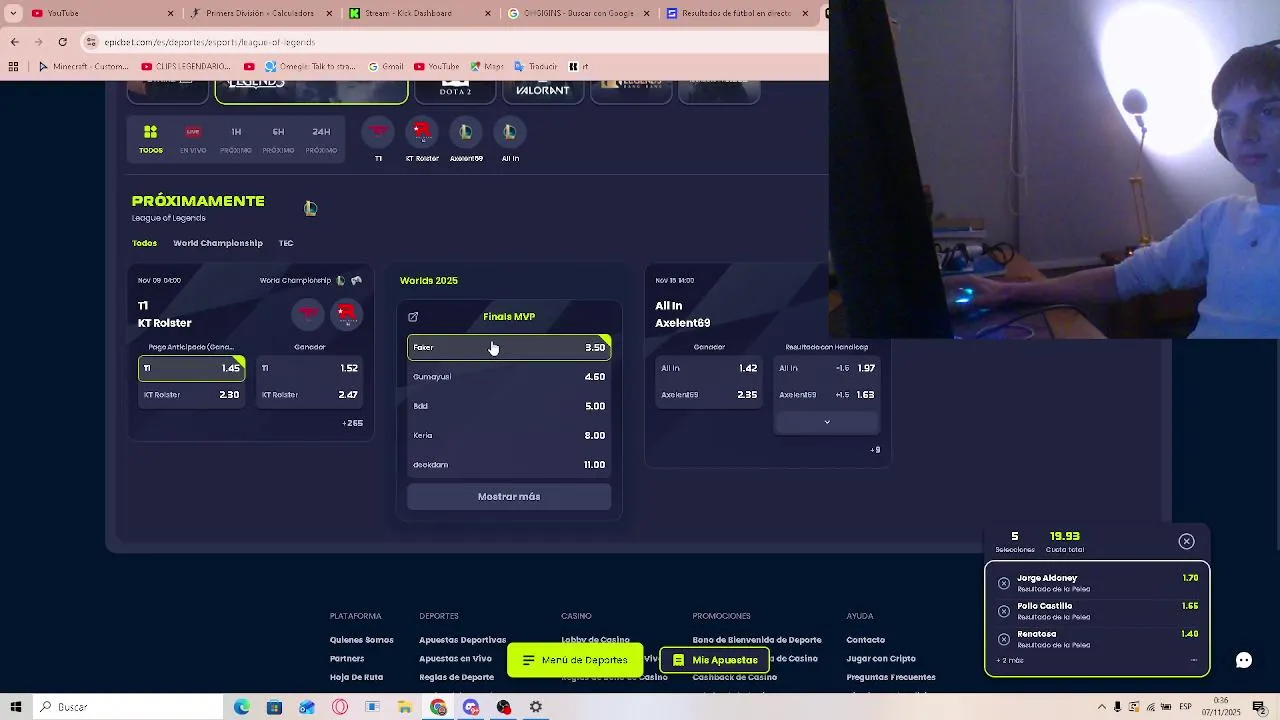Select Gumayusi 4.50 MVP odd

[x=509, y=377]
